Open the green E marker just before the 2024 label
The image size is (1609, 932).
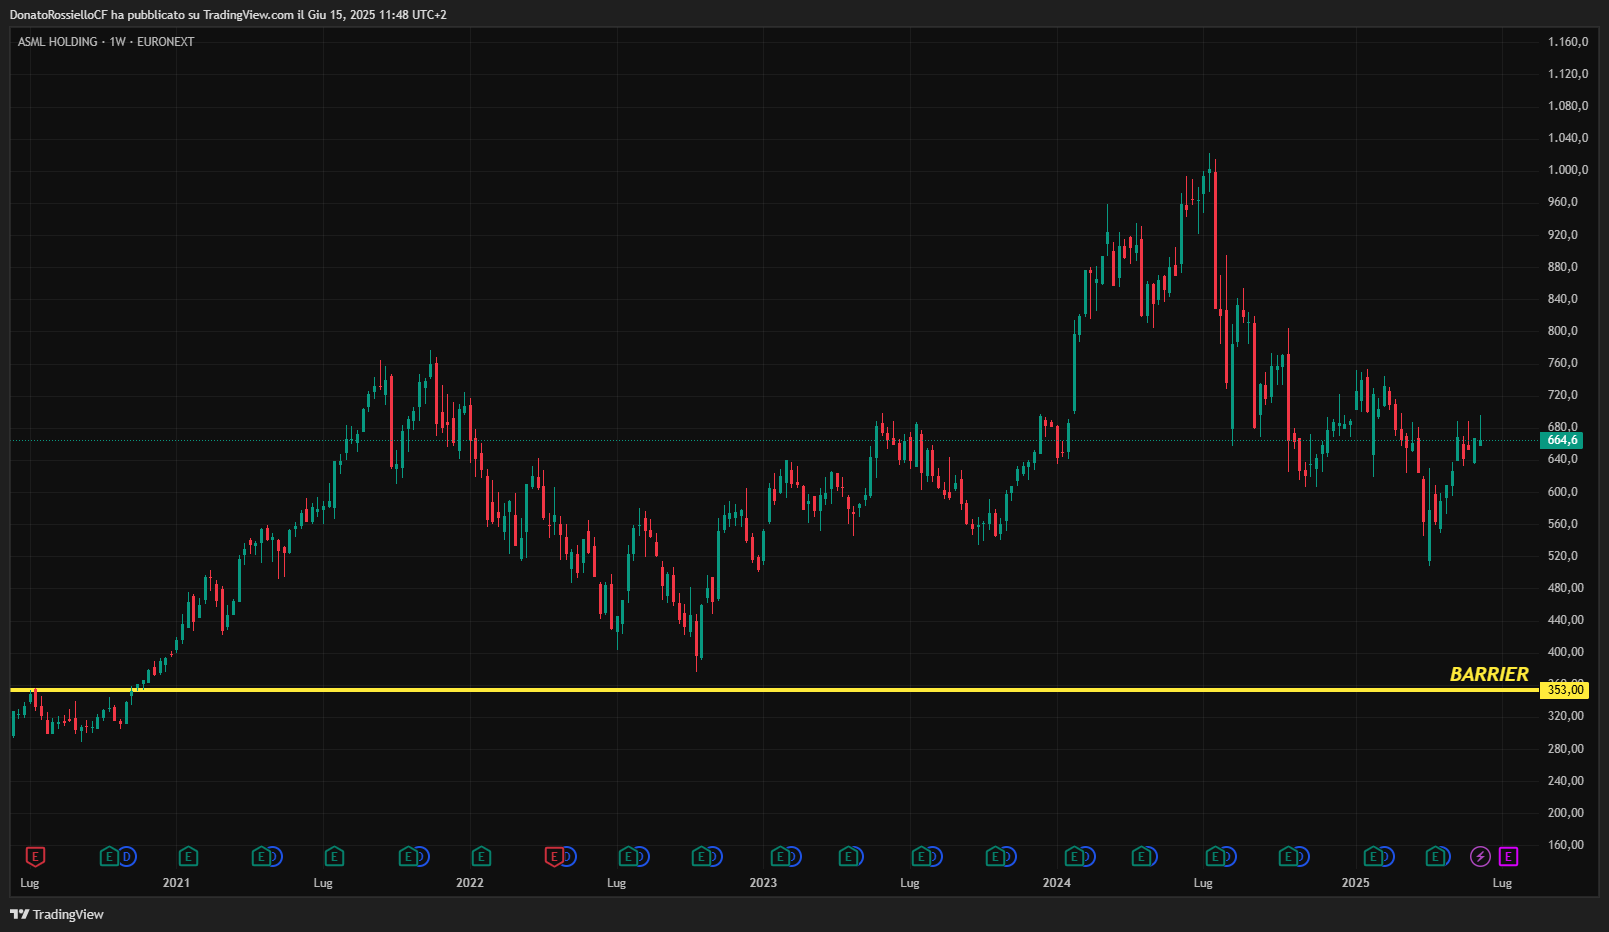[x=996, y=856]
